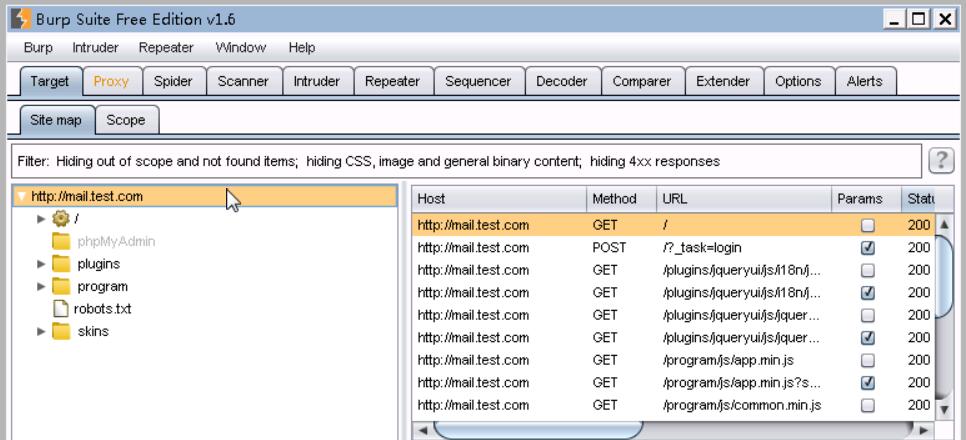Sort table by Method column header

[622, 199]
